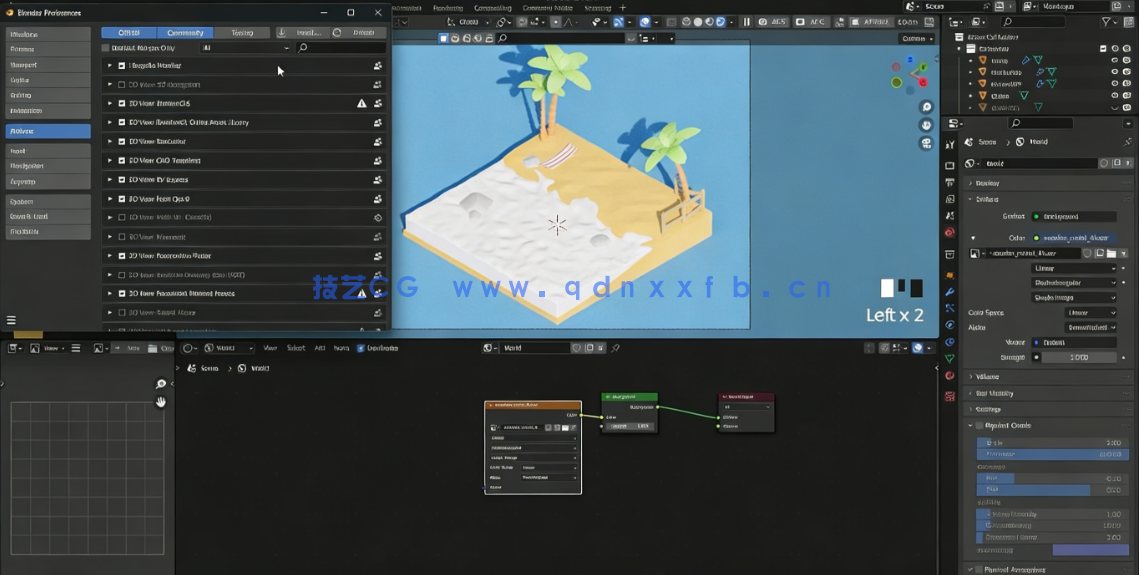The width and height of the screenshot is (1139, 575).
Task: Click the pin icon in node editor header
Action: coord(615,348)
